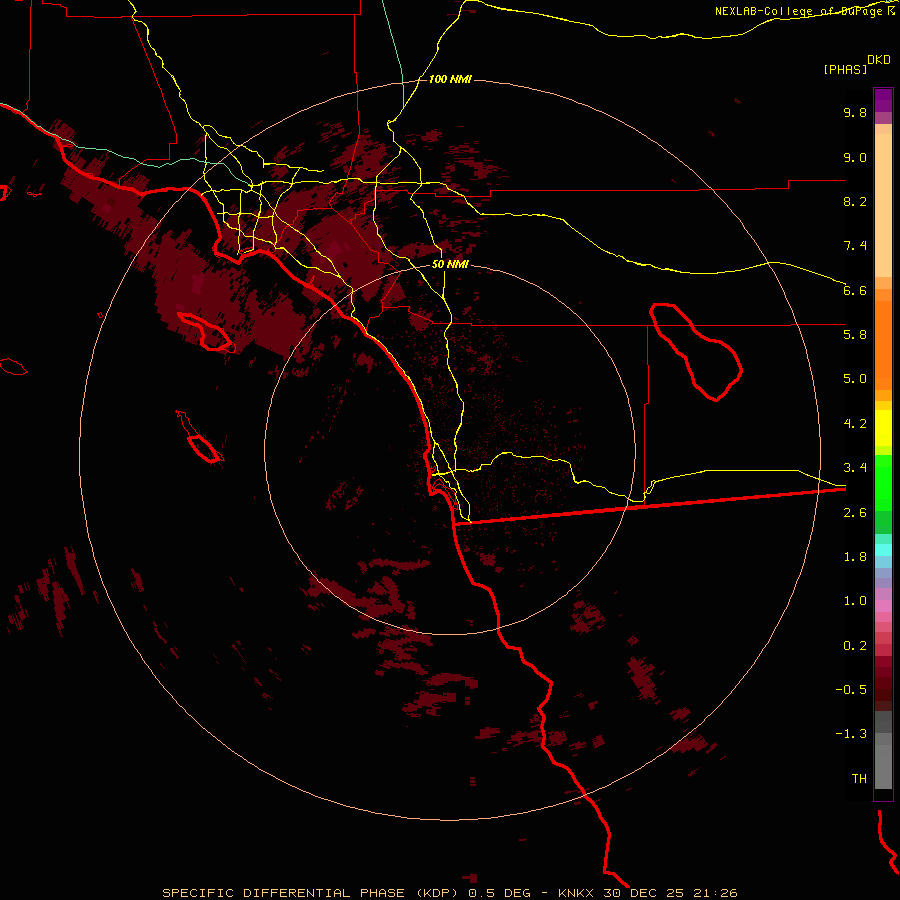Select the 1.0 value on color scale
Image resolution: width=900 pixels, height=900 pixels.
[855, 601]
